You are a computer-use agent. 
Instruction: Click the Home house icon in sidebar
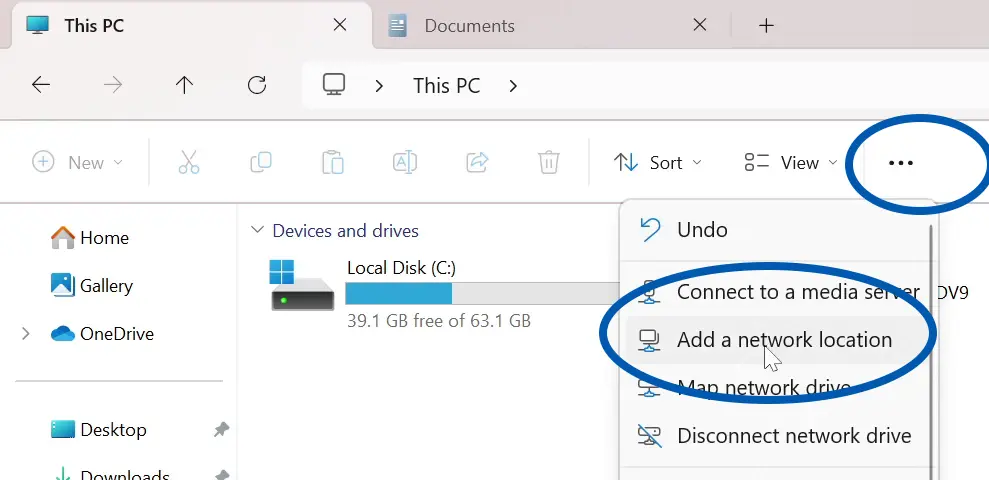tap(62, 238)
